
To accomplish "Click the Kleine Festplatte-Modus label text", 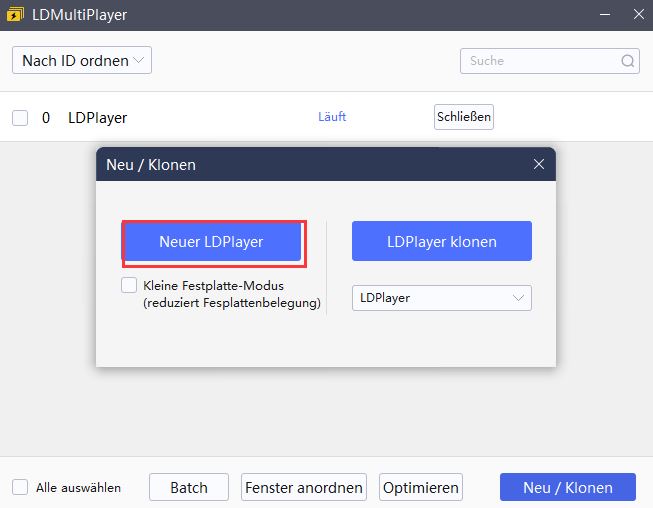I will [x=232, y=294].
